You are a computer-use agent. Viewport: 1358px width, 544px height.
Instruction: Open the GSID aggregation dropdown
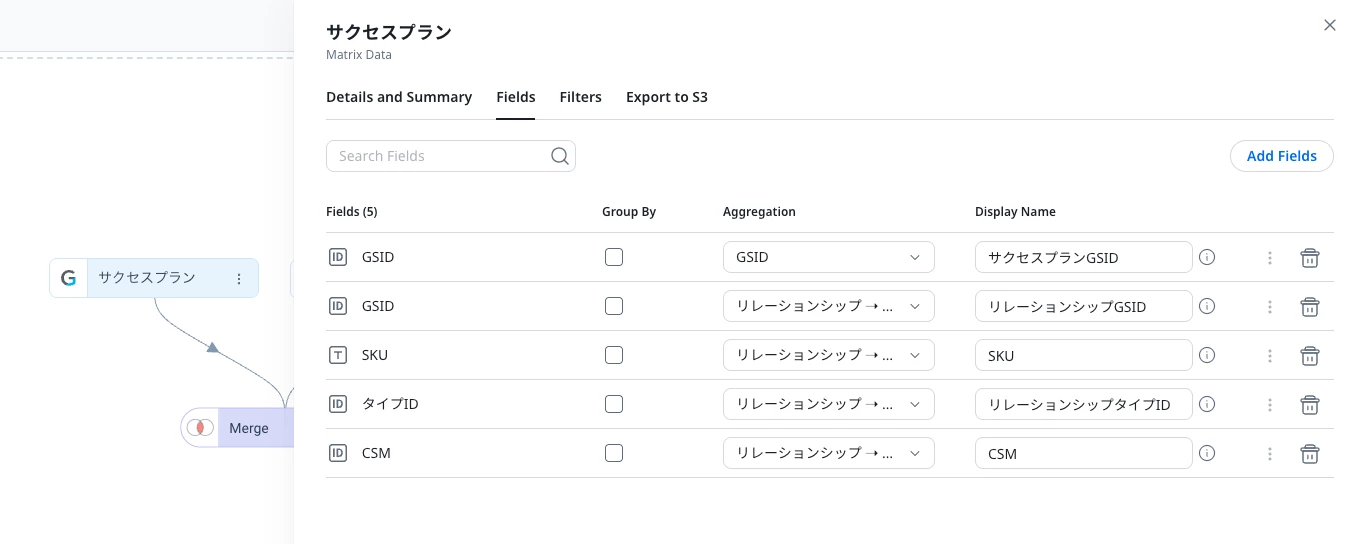pos(828,257)
